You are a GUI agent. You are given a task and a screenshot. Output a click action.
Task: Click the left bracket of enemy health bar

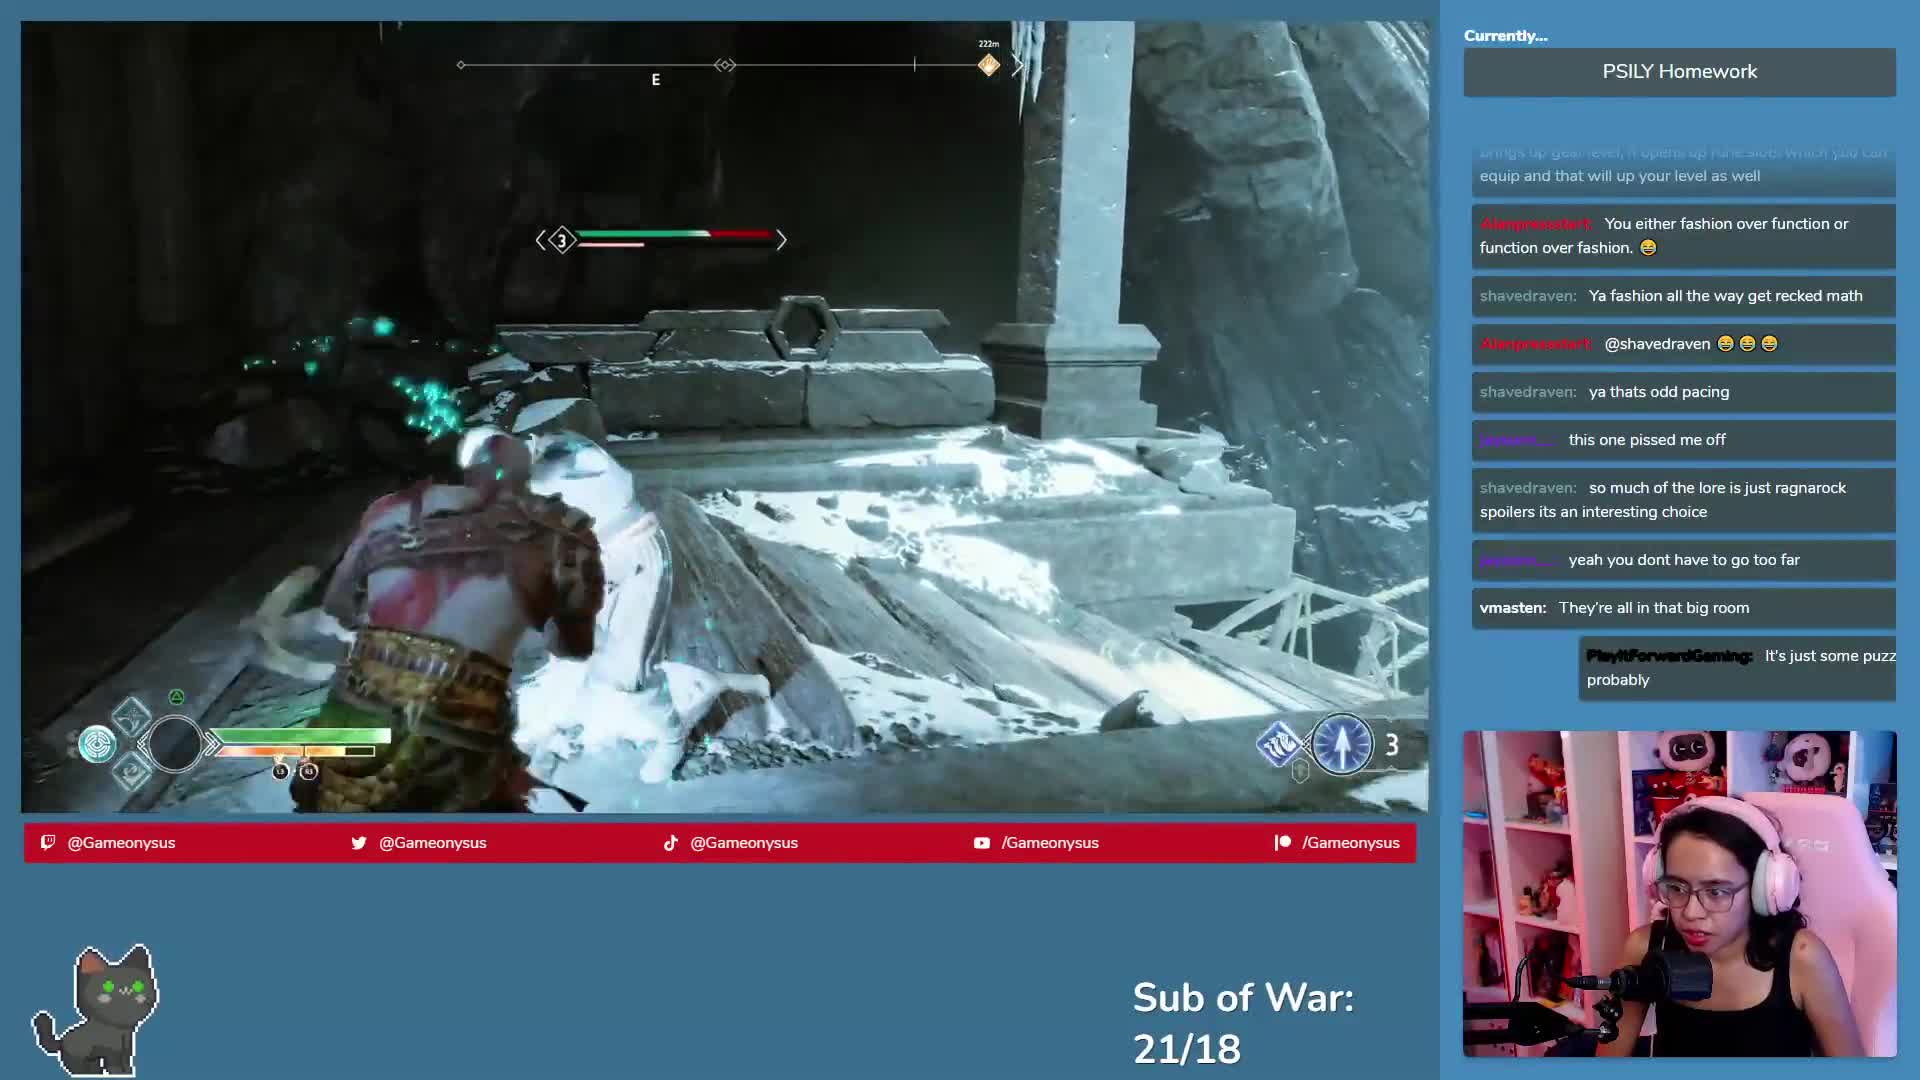pyautogui.click(x=541, y=240)
